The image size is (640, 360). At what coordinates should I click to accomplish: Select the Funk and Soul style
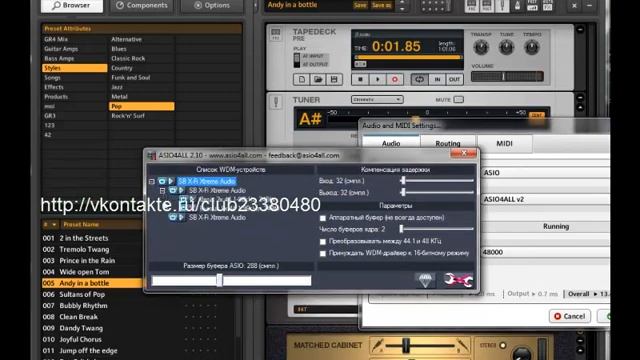click(131, 78)
